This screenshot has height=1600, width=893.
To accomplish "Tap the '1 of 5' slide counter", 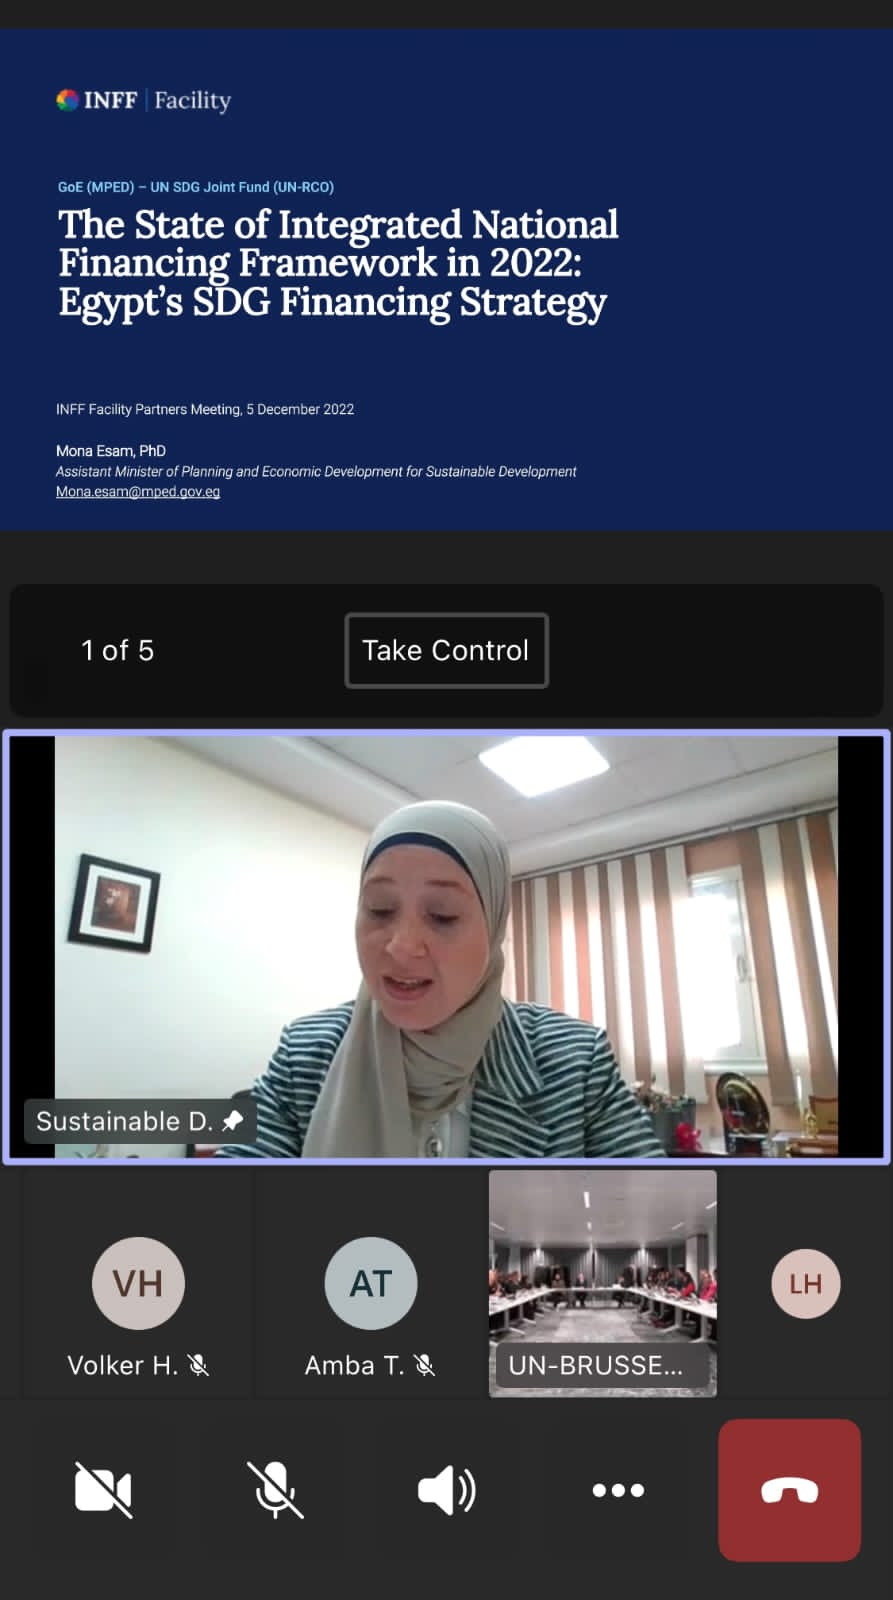I will point(117,650).
